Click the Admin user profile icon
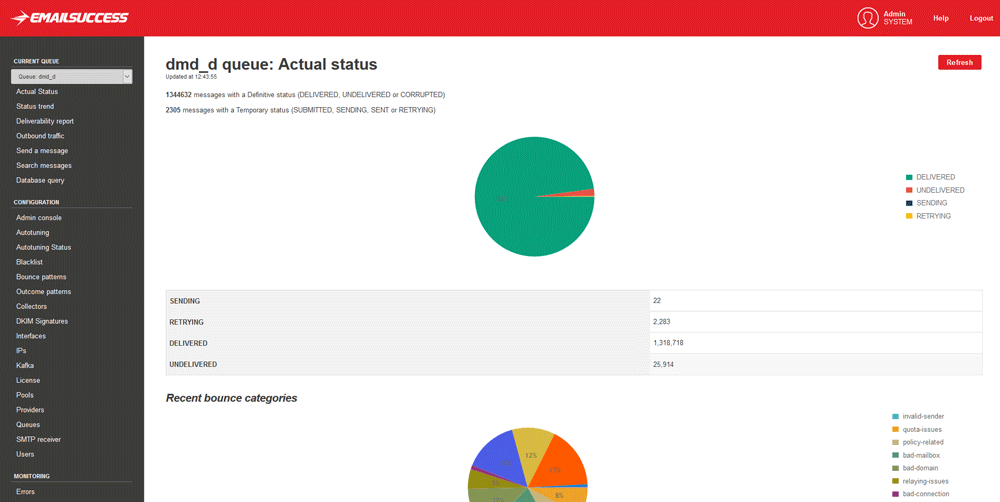The height and width of the screenshot is (502, 1000). pos(867,18)
